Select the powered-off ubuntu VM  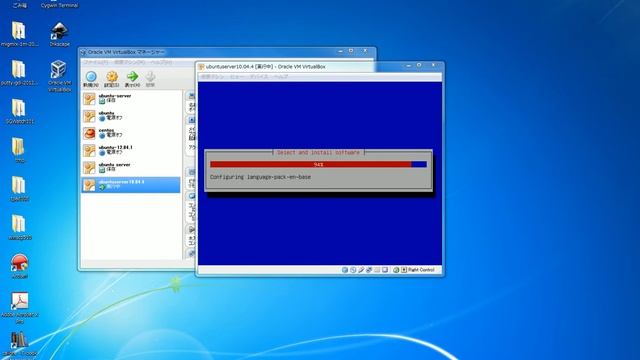(x=131, y=116)
